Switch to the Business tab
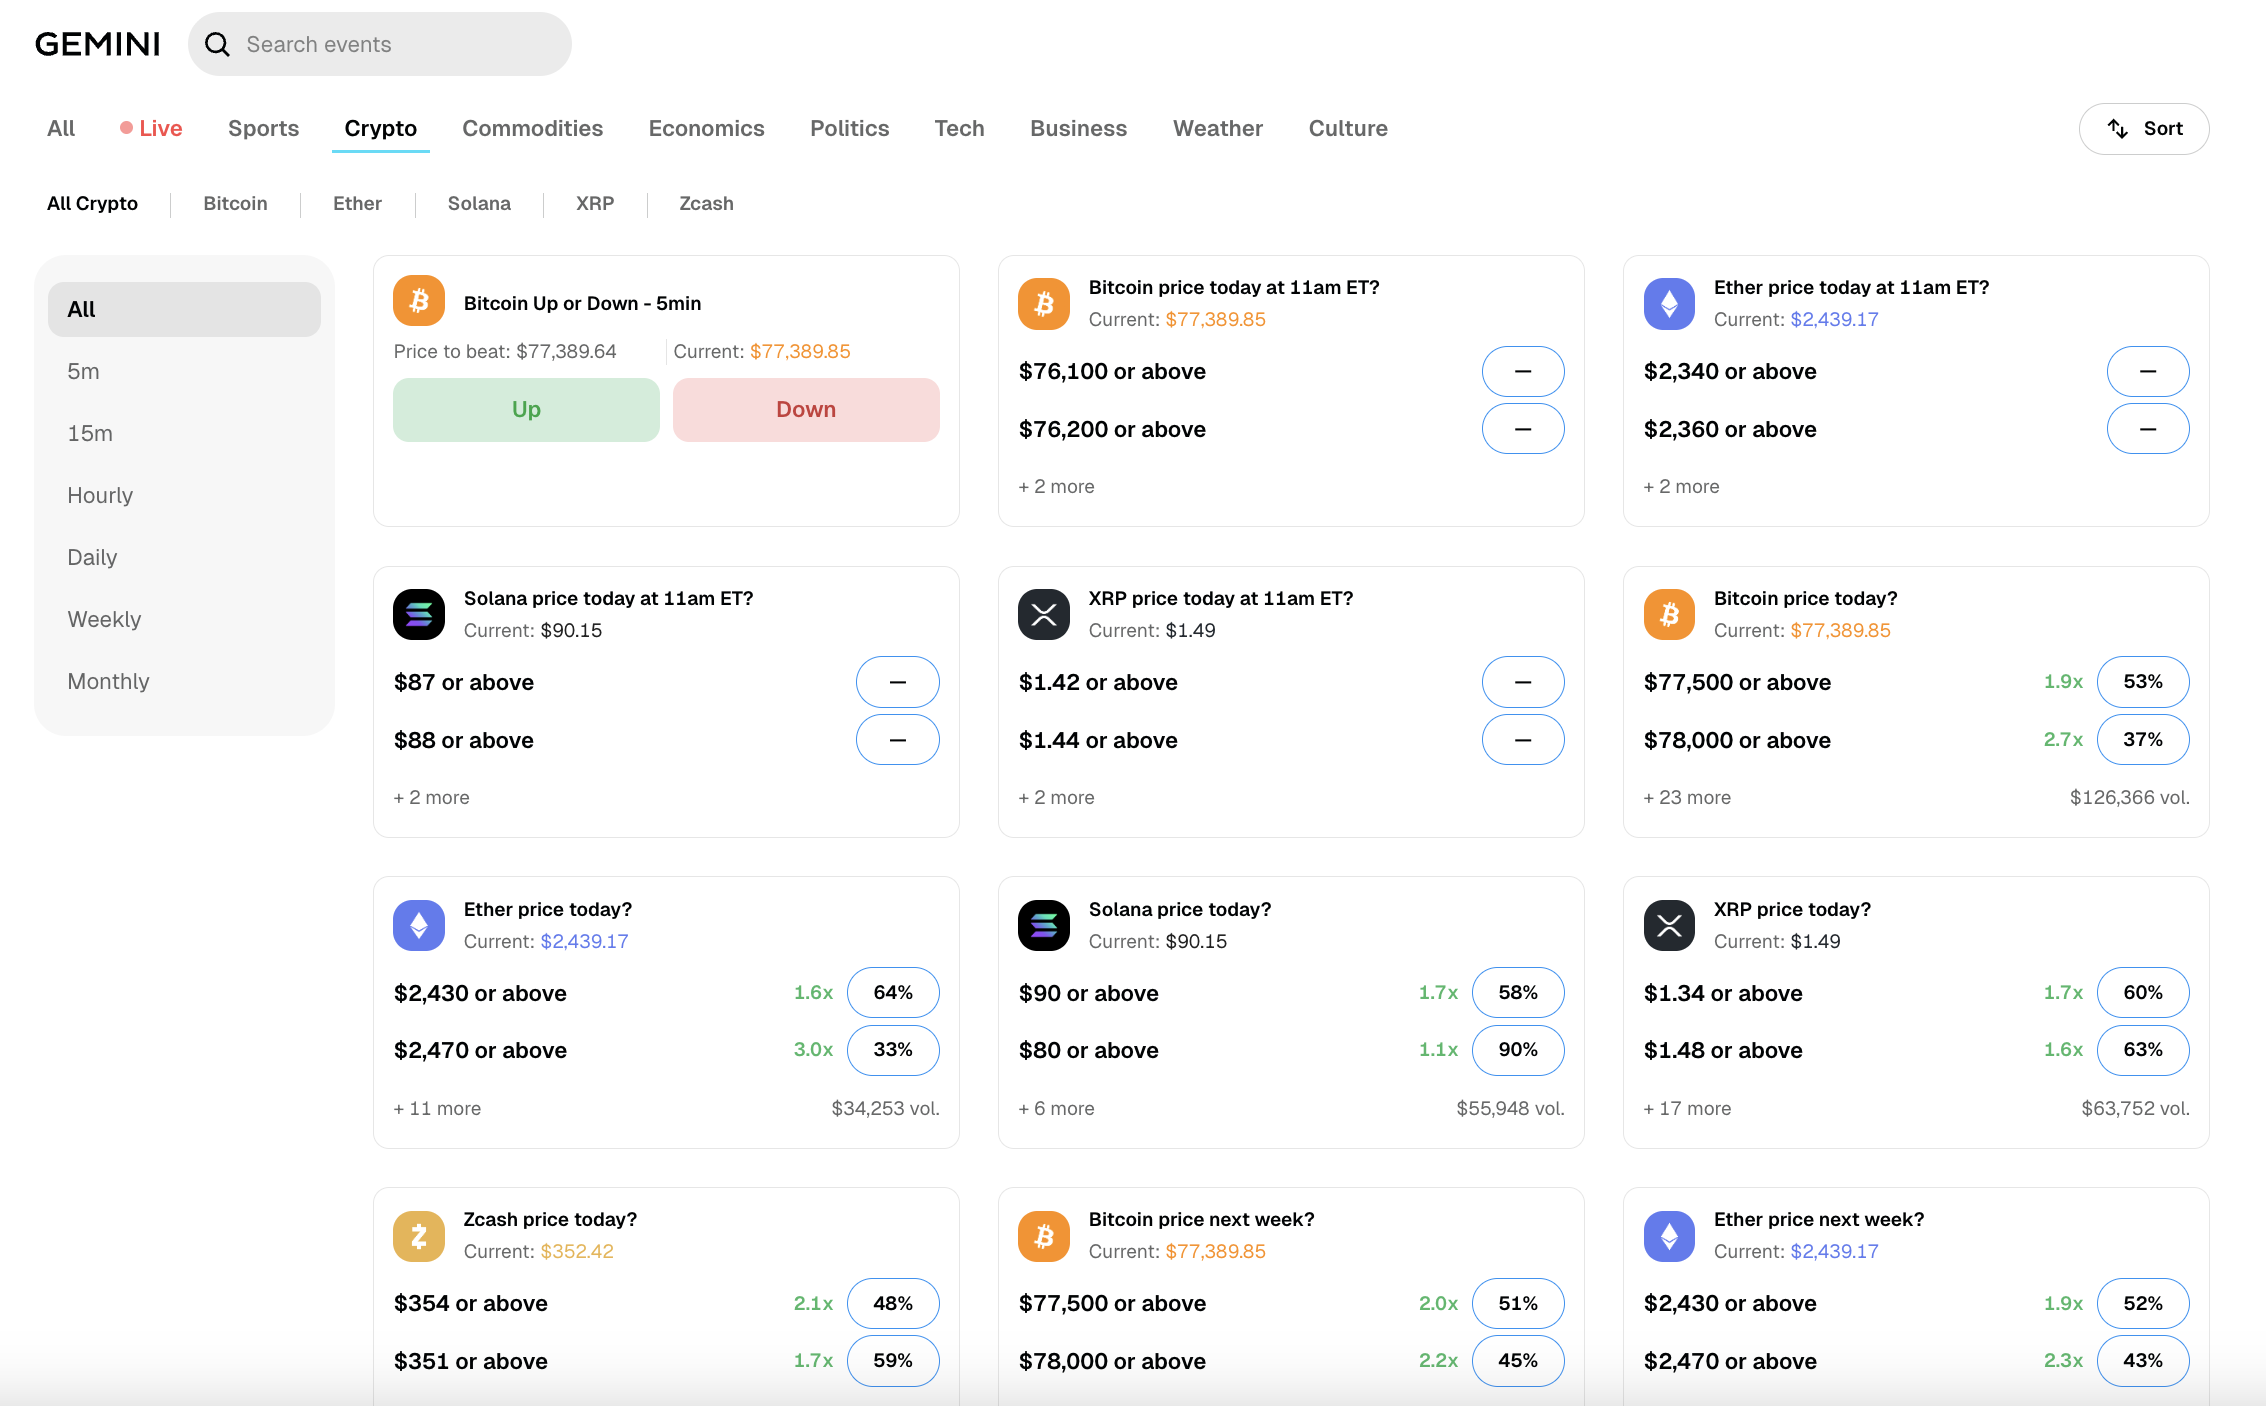 click(x=1078, y=128)
